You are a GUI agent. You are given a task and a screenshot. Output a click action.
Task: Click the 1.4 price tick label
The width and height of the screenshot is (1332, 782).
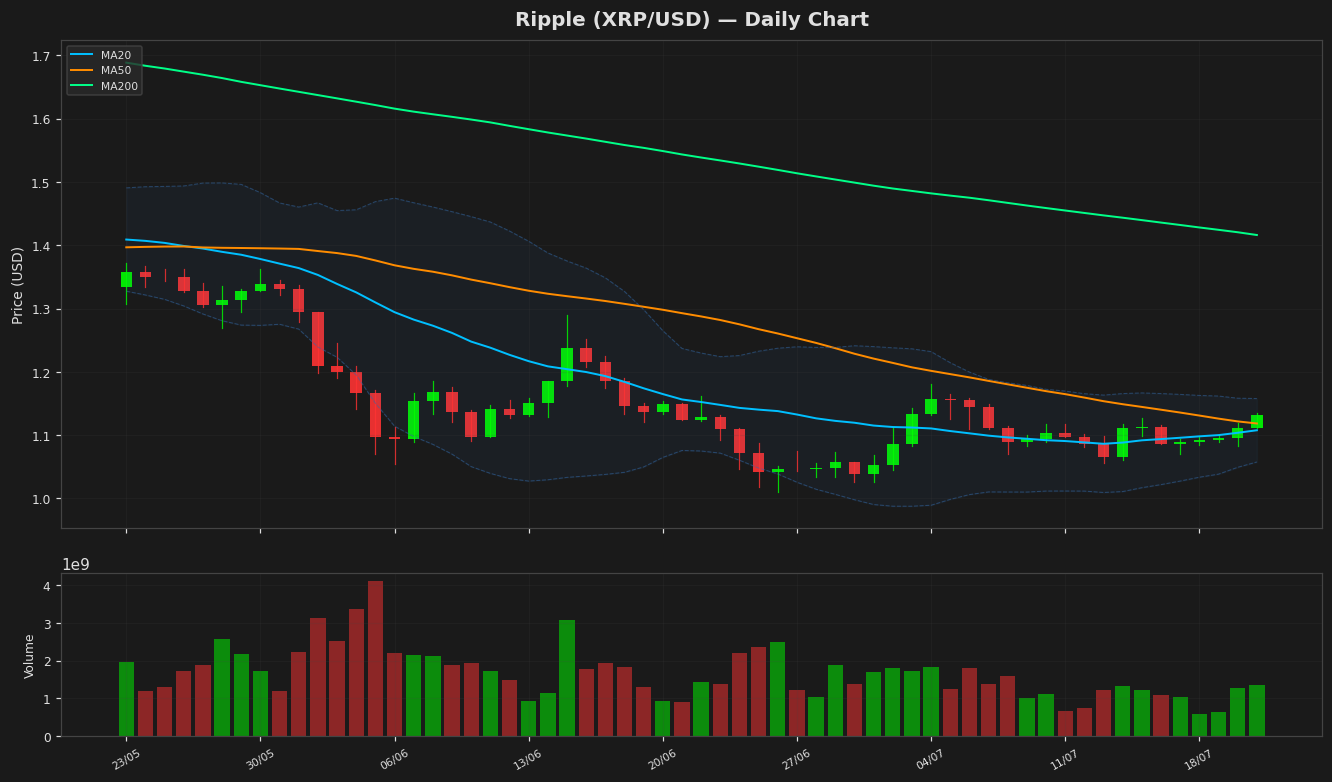(41, 247)
